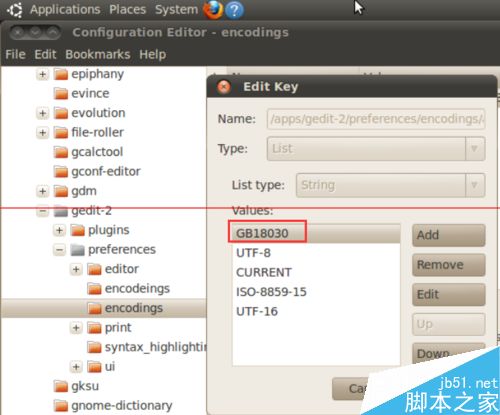The height and width of the screenshot is (415, 500).
Task: Open the List type dropdown showing String
Action: click(x=390, y=185)
